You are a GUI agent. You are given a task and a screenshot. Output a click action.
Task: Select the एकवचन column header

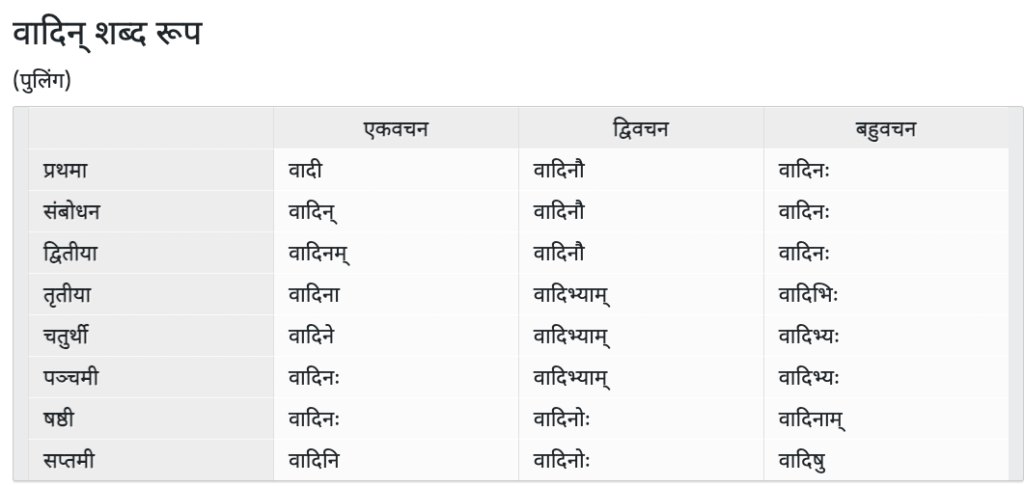(395, 129)
